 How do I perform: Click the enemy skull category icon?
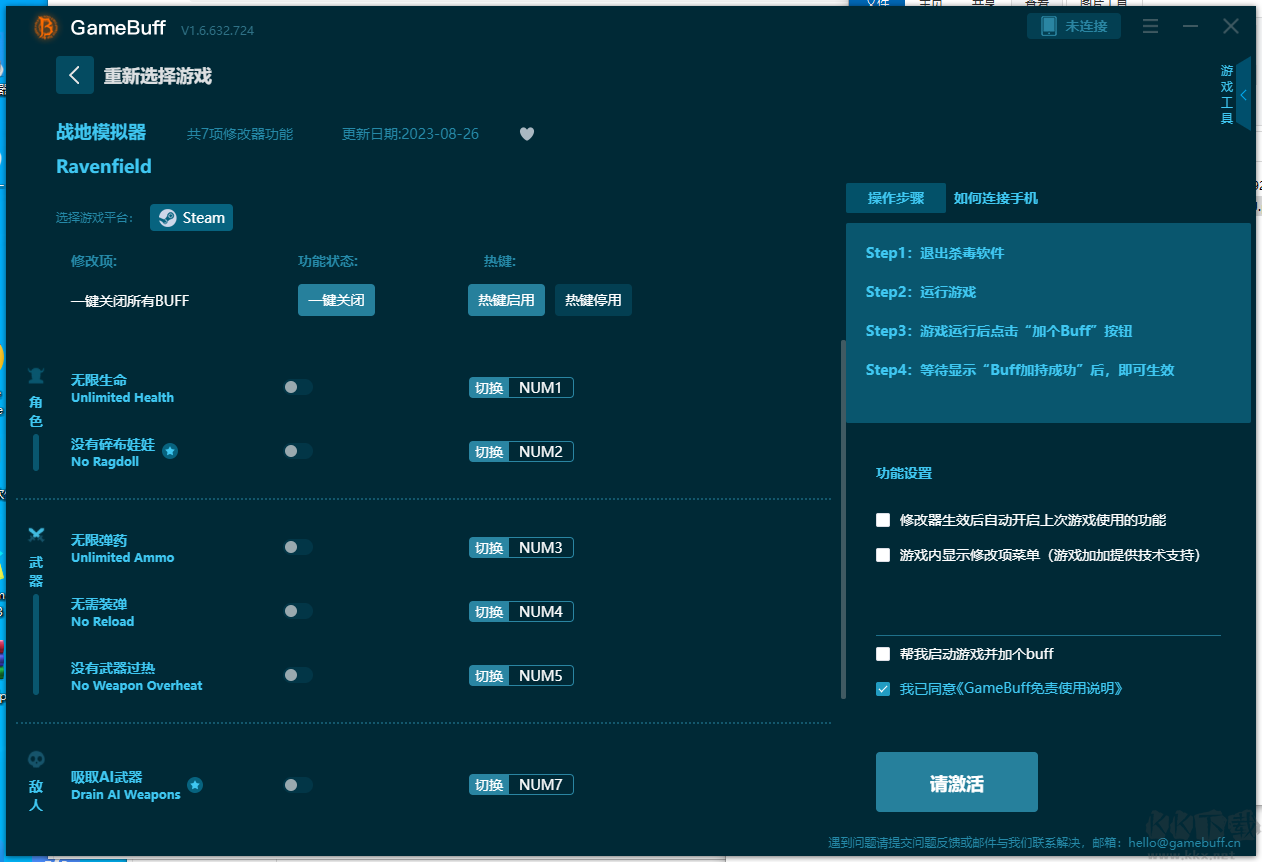pos(36,760)
